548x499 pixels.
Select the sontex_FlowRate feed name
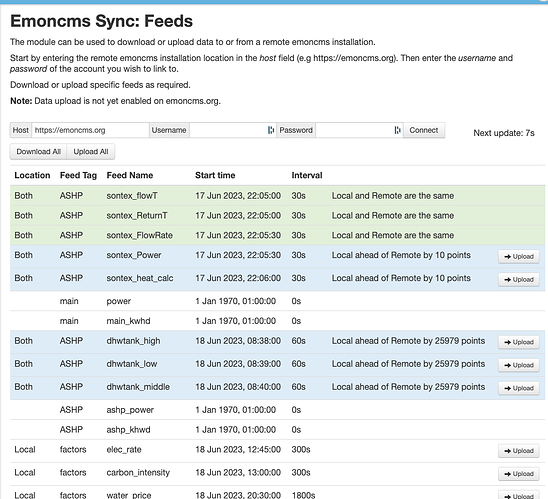pyautogui.click(x=139, y=236)
